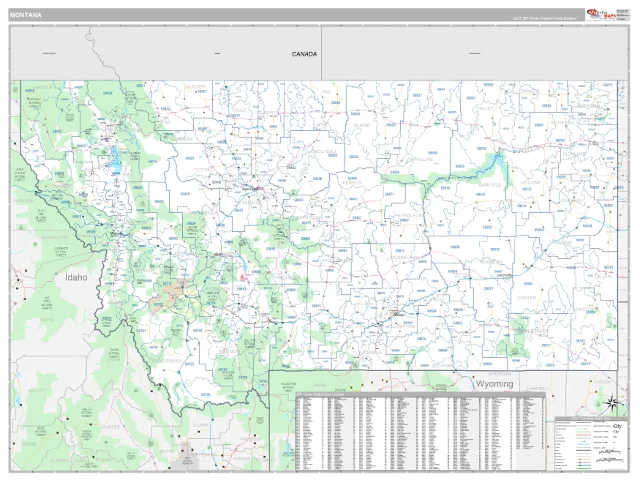This screenshot has height=480, width=640.
Task: Click the FERGUS county label
Action: (353, 182)
